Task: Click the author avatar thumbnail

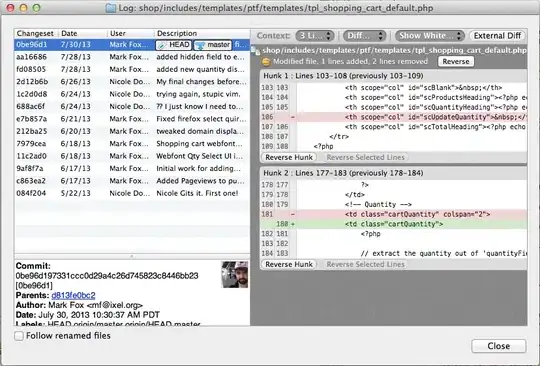Action: (235, 274)
